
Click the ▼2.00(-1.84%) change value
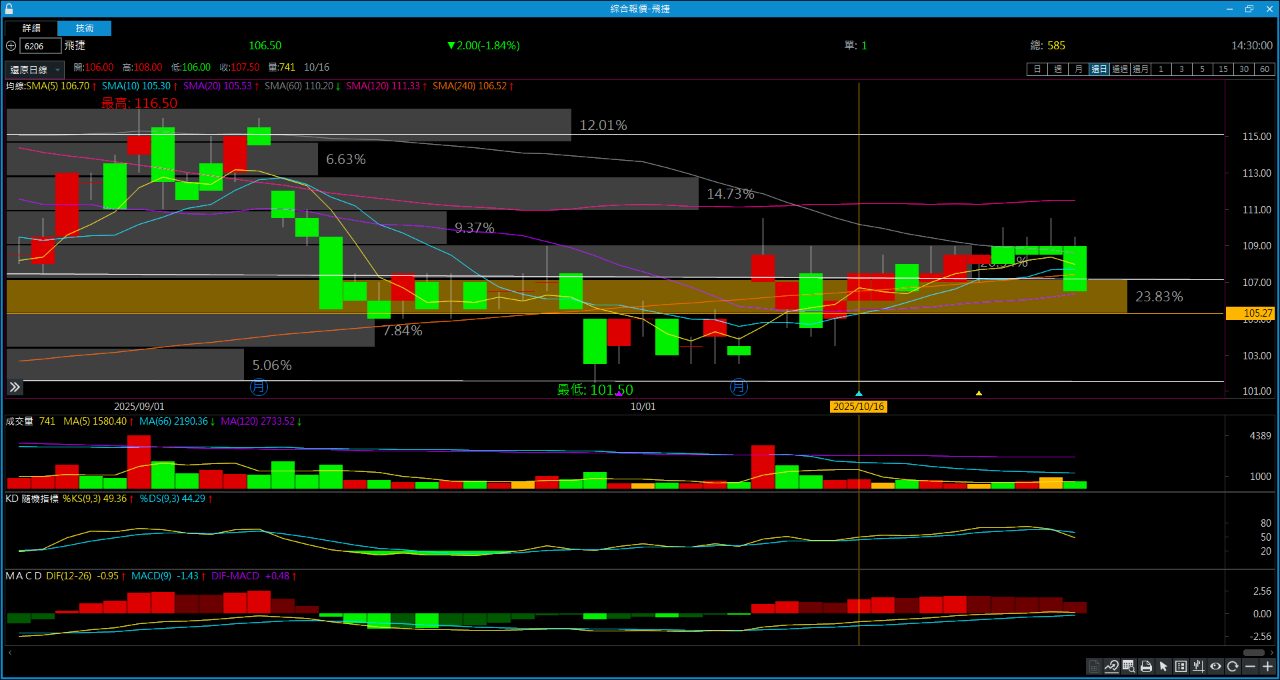[484, 45]
